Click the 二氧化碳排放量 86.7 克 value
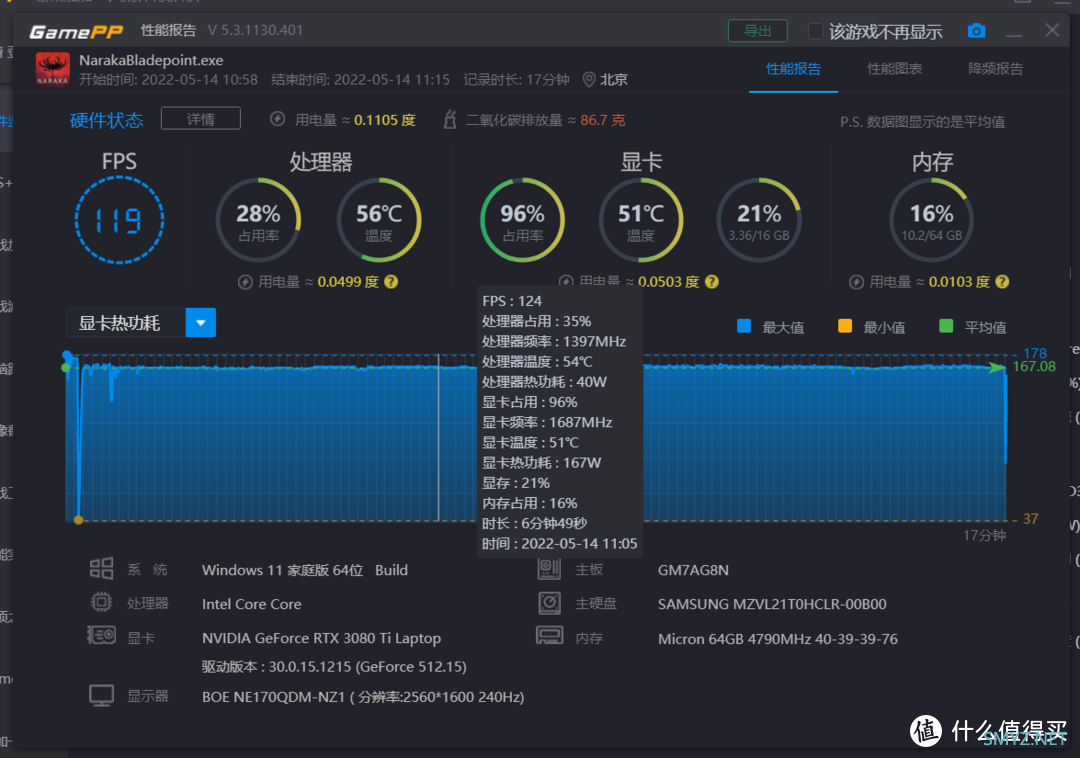 point(602,120)
